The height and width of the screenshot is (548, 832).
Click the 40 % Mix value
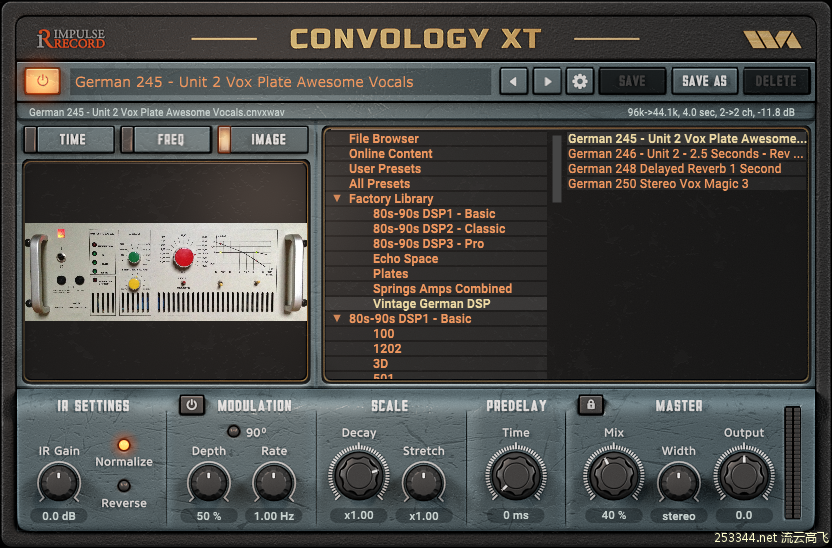coord(614,516)
